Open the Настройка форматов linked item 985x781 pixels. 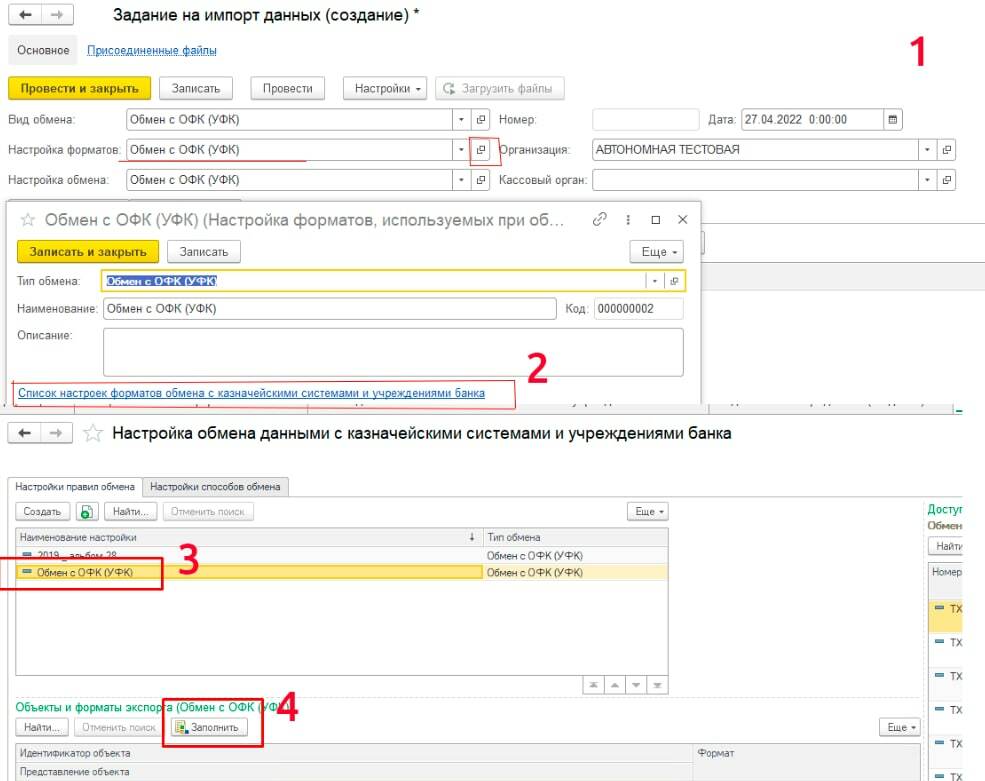[481, 150]
